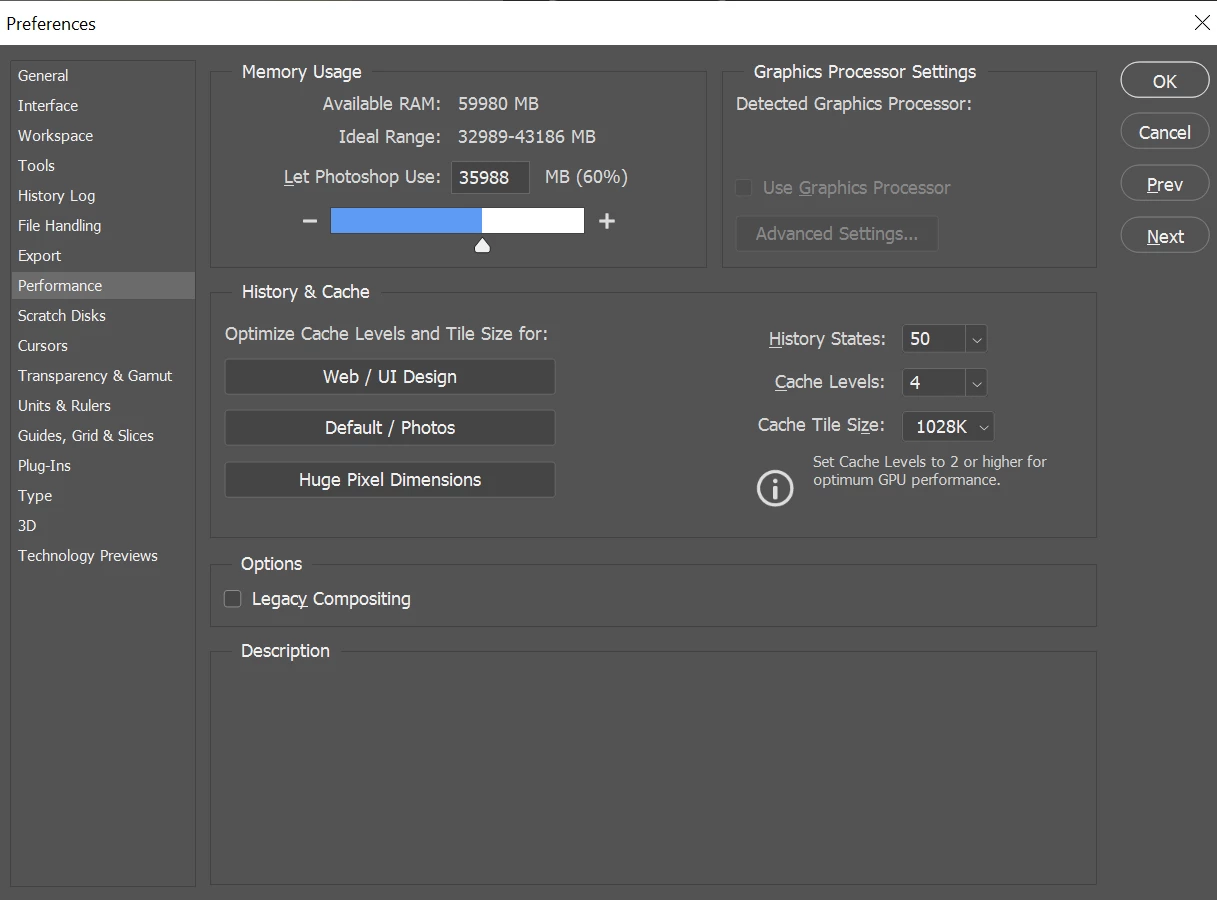Open the Cache Tile Size 1028K dropdown
This screenshot has height=900, width=1217.
[x=948, y=427]
